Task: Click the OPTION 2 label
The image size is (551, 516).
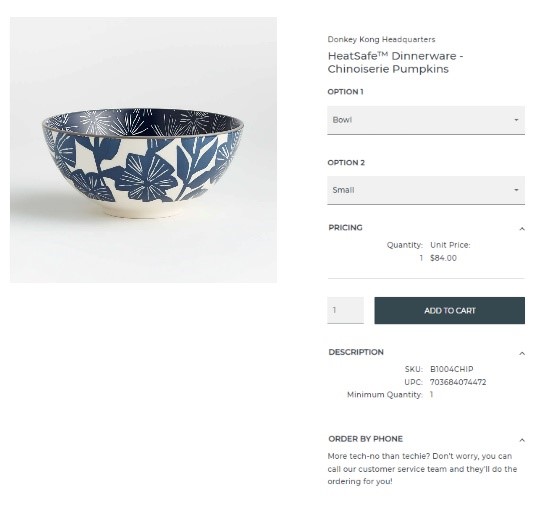Action: tap(346, 163)
